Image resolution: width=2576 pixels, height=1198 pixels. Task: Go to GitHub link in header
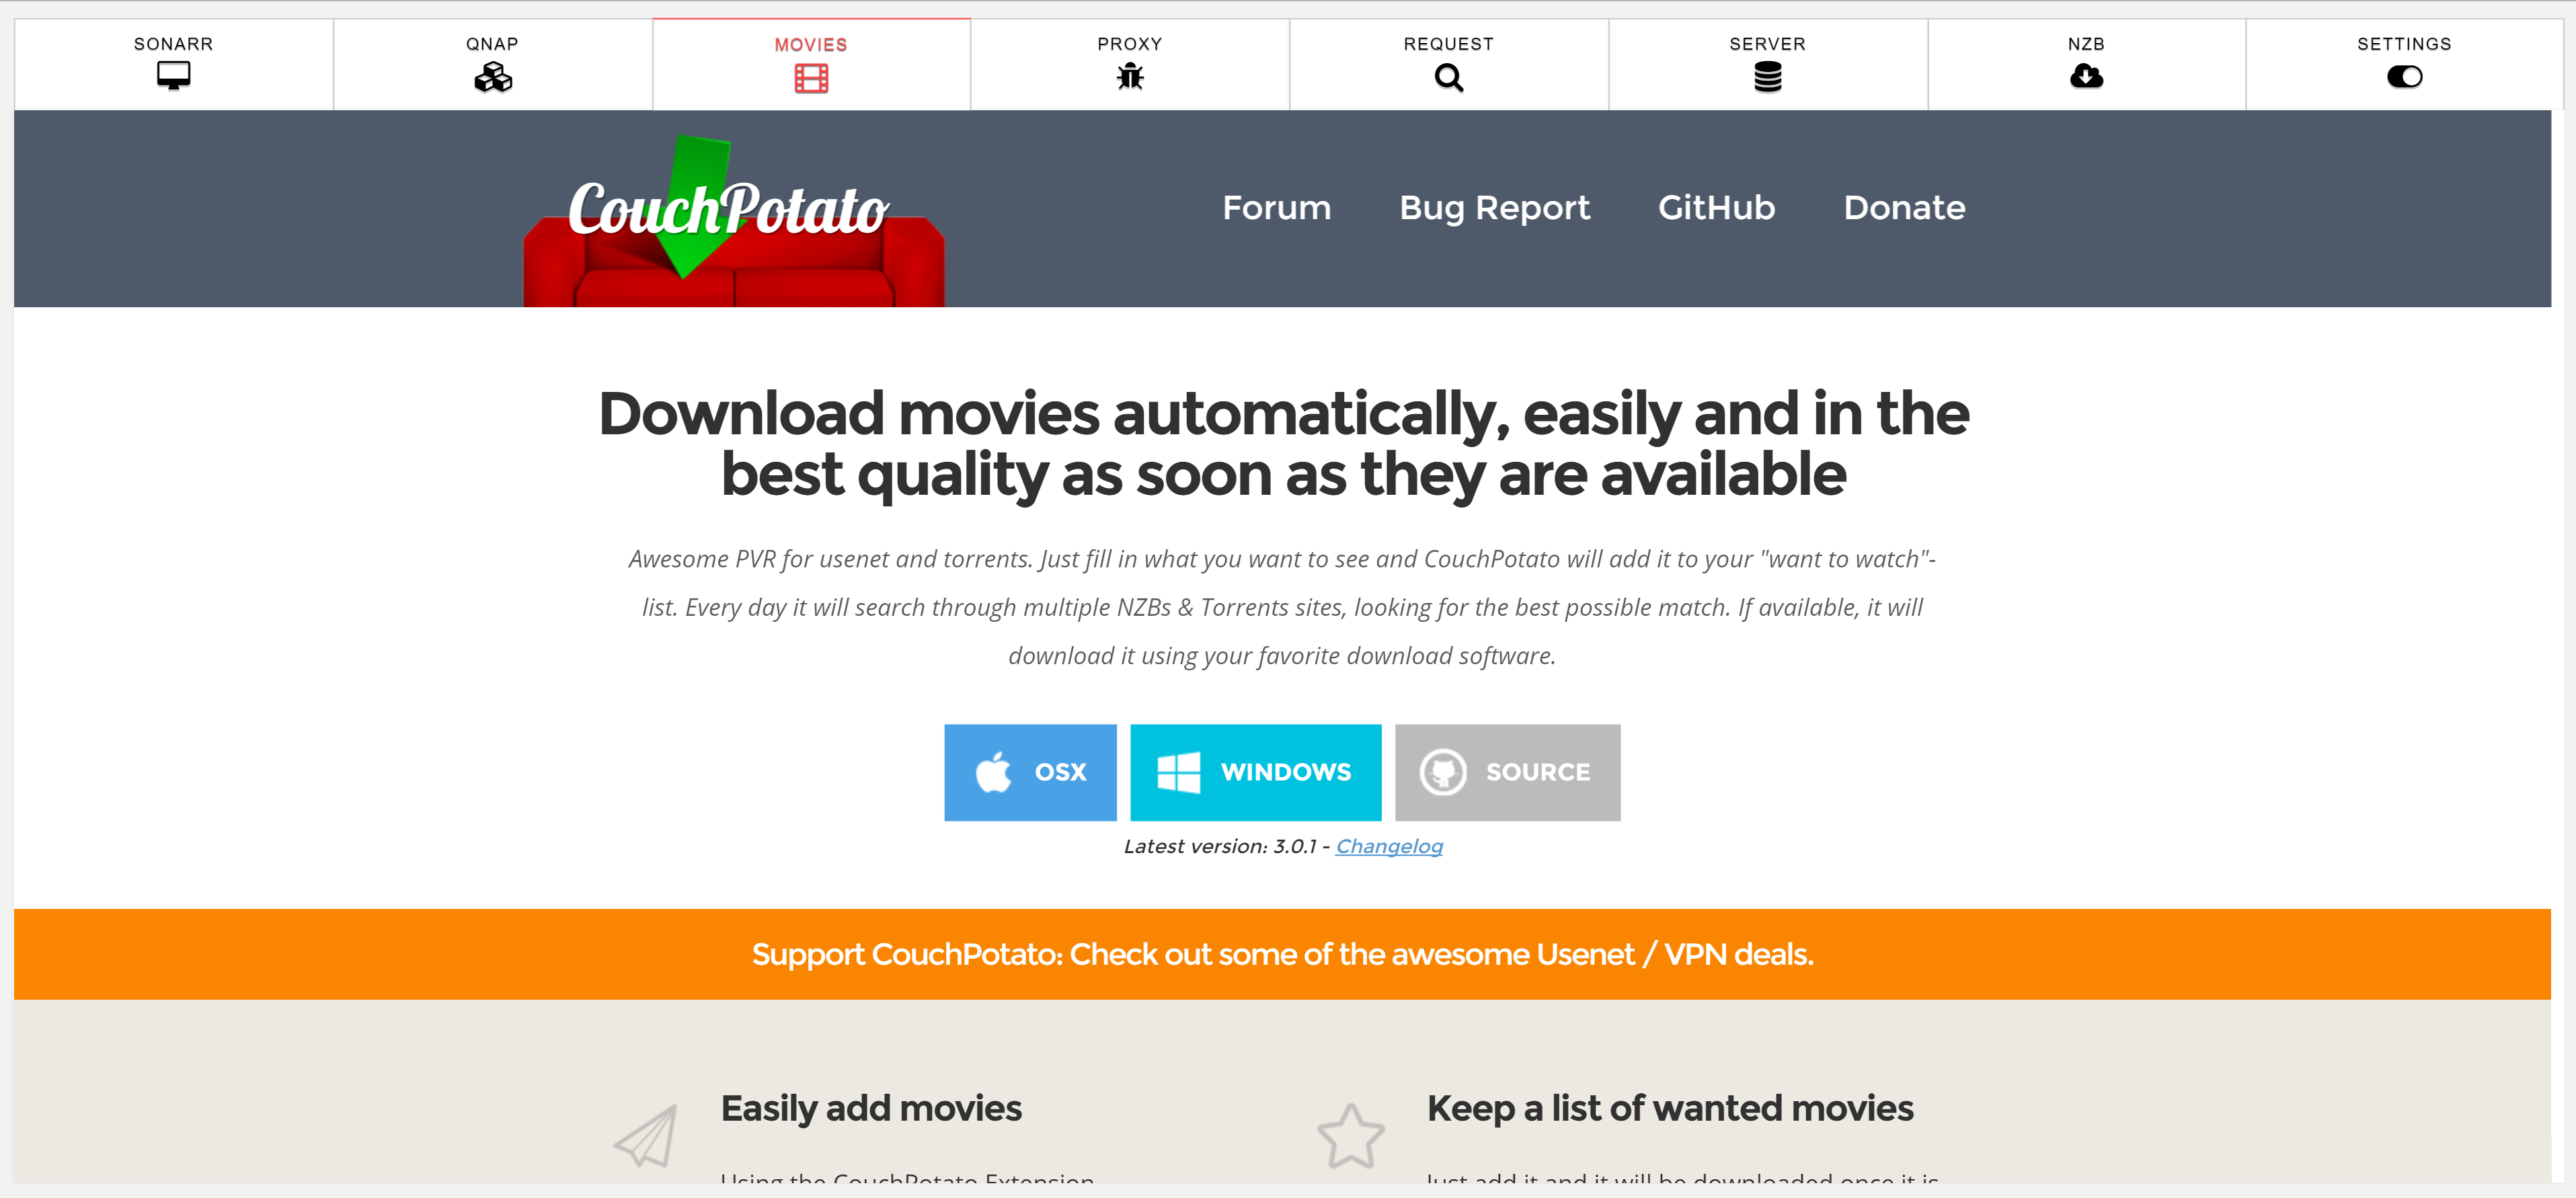(1716, 208)
